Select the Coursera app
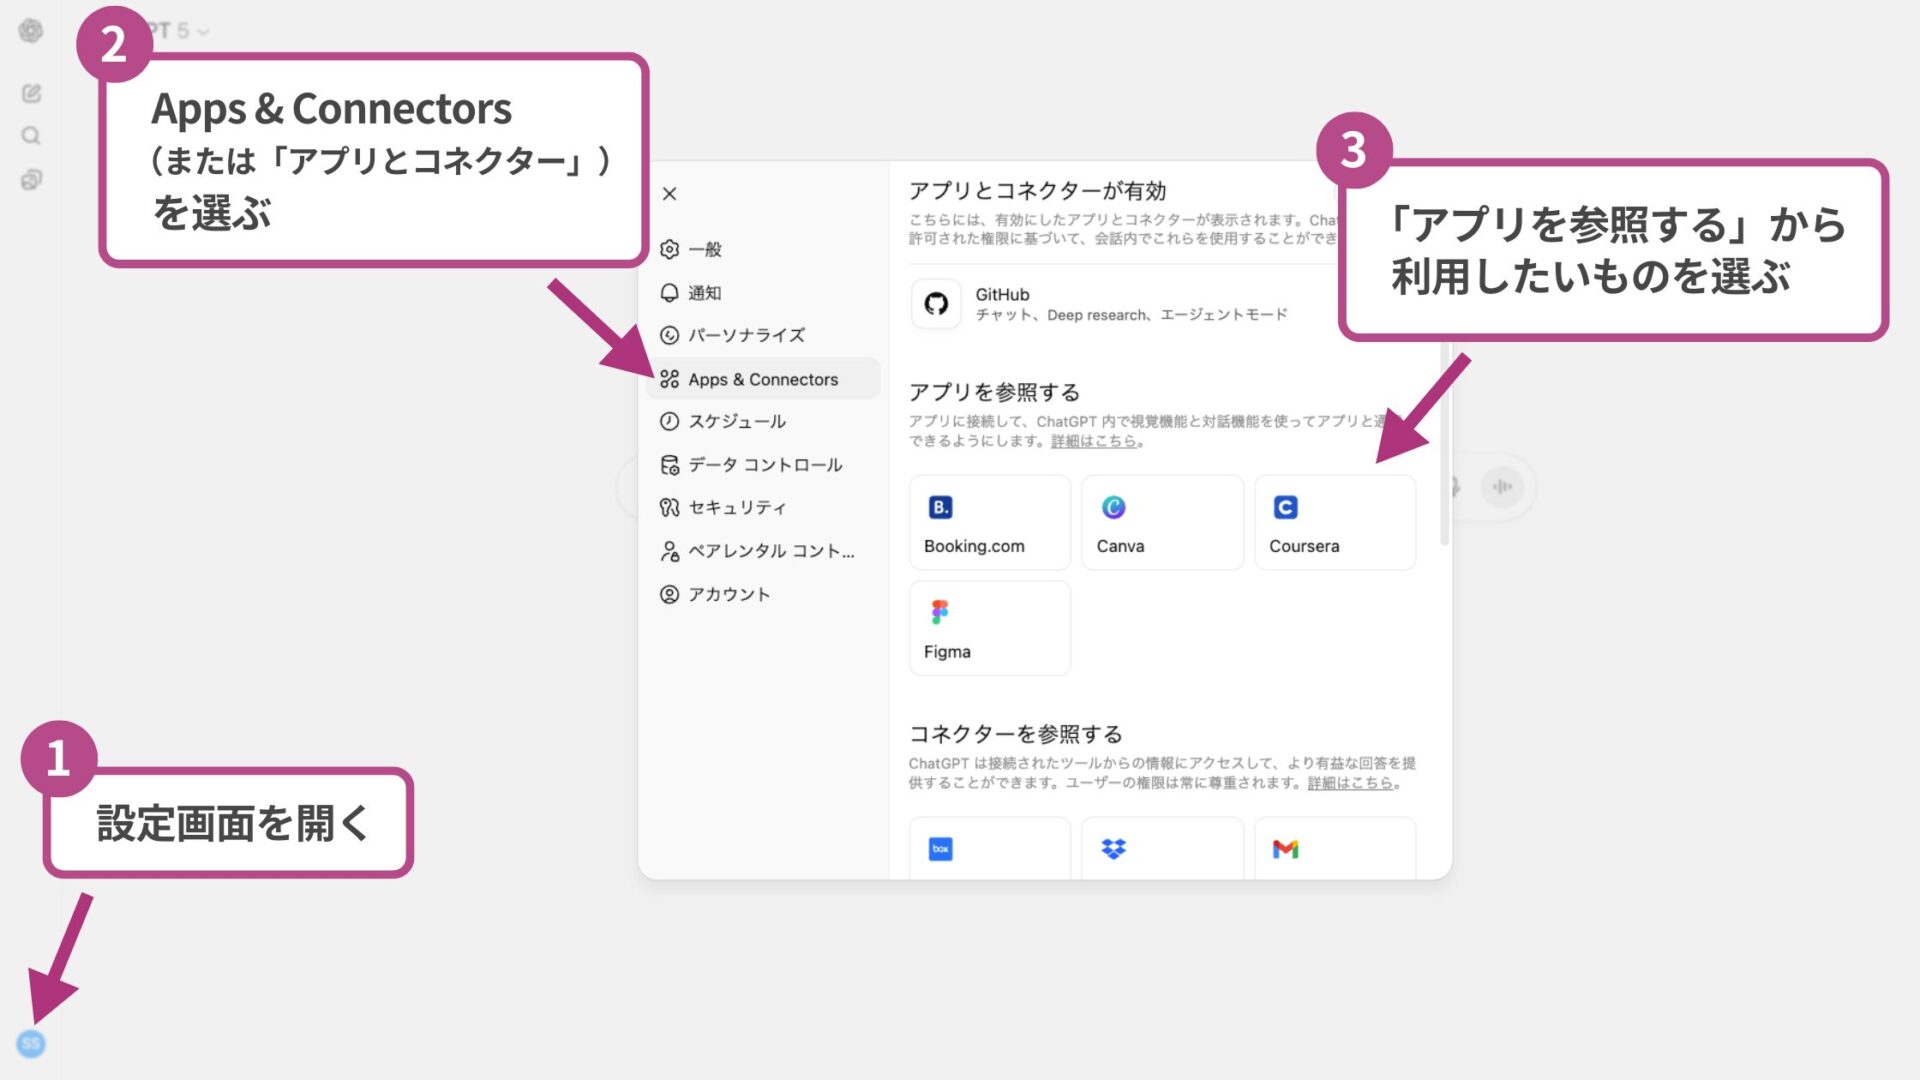The height and width of the screenshot is (1080, 1920). 1335,522
